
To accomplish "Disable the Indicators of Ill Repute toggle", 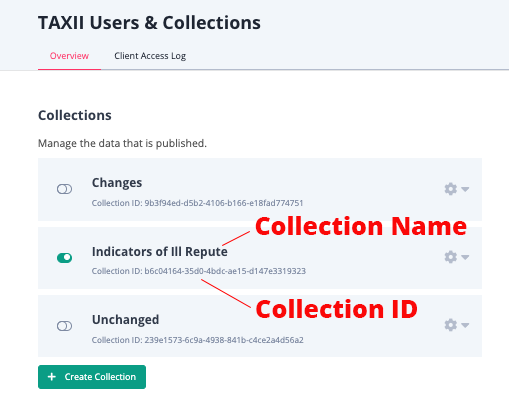I will [x=64, y=258].
